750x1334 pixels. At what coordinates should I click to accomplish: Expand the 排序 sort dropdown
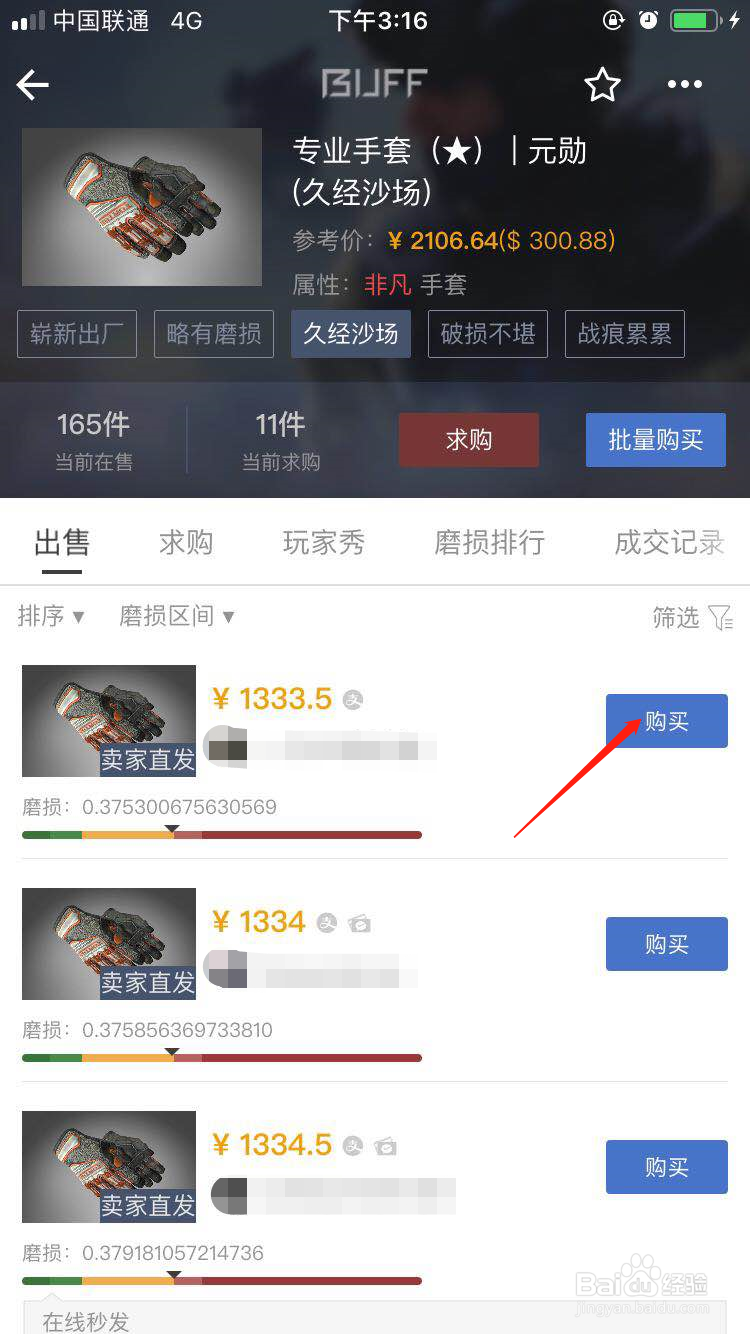(51, 617)
